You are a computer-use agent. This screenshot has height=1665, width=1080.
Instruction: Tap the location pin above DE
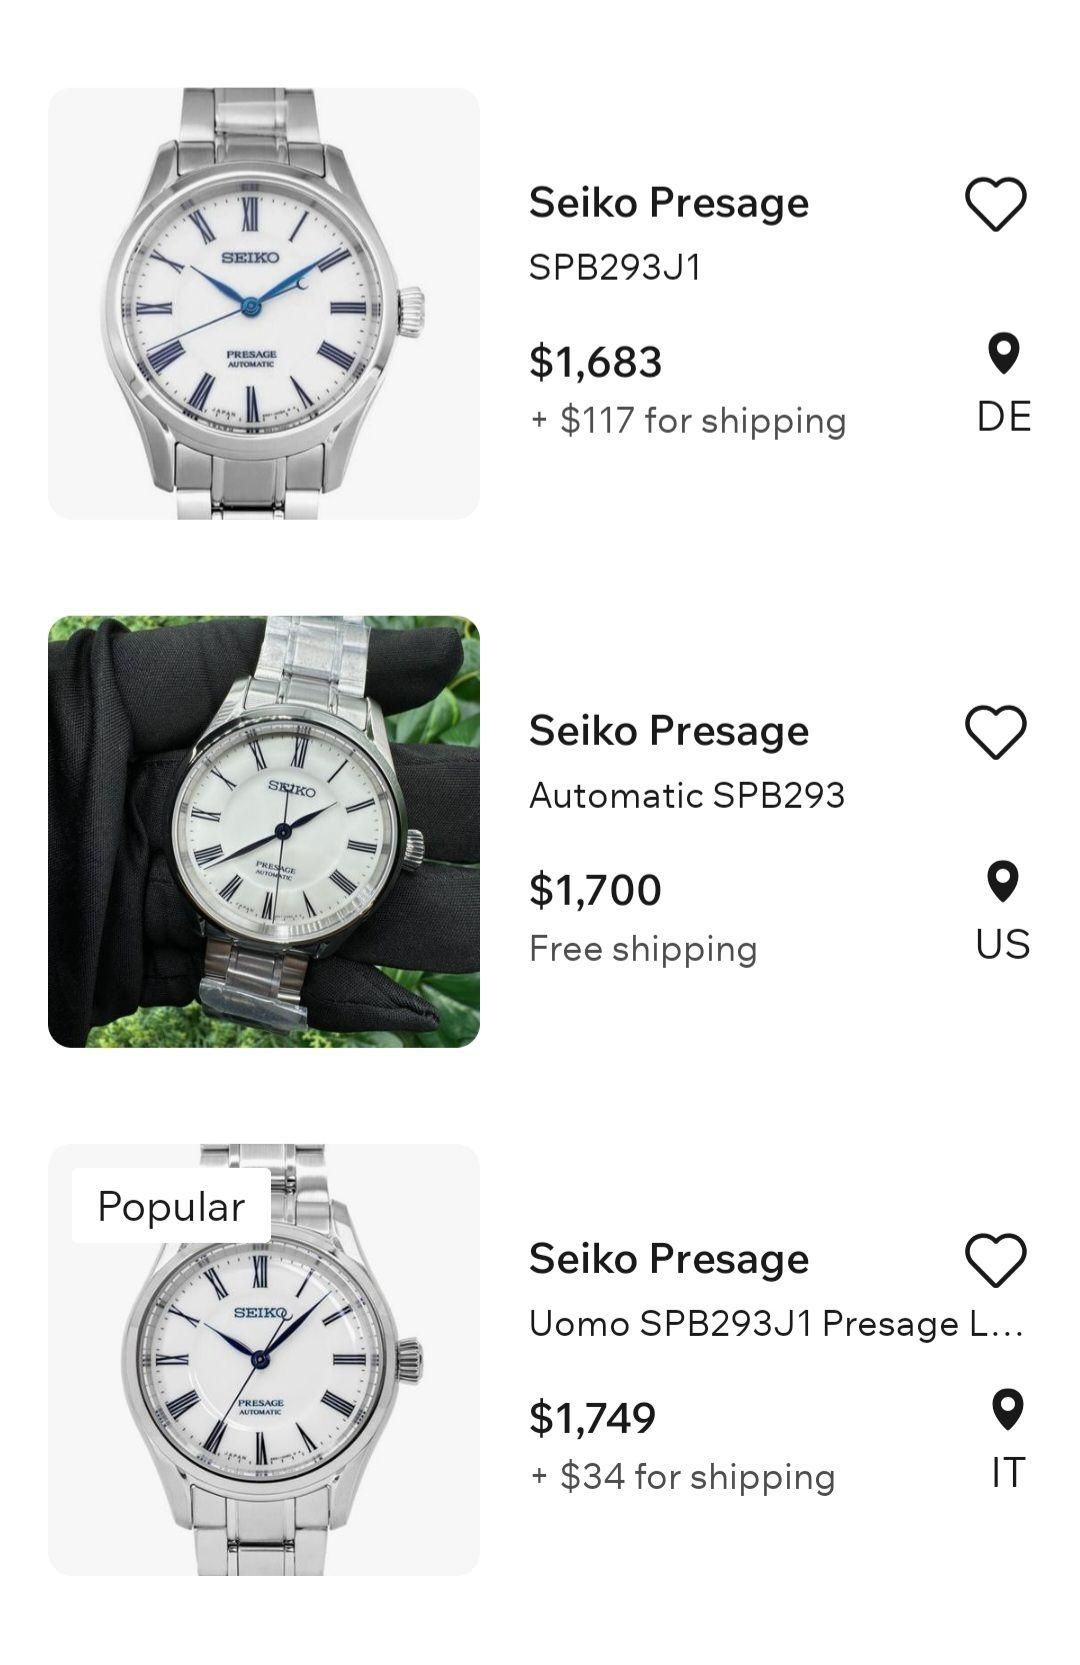(x=1003, y=353)
